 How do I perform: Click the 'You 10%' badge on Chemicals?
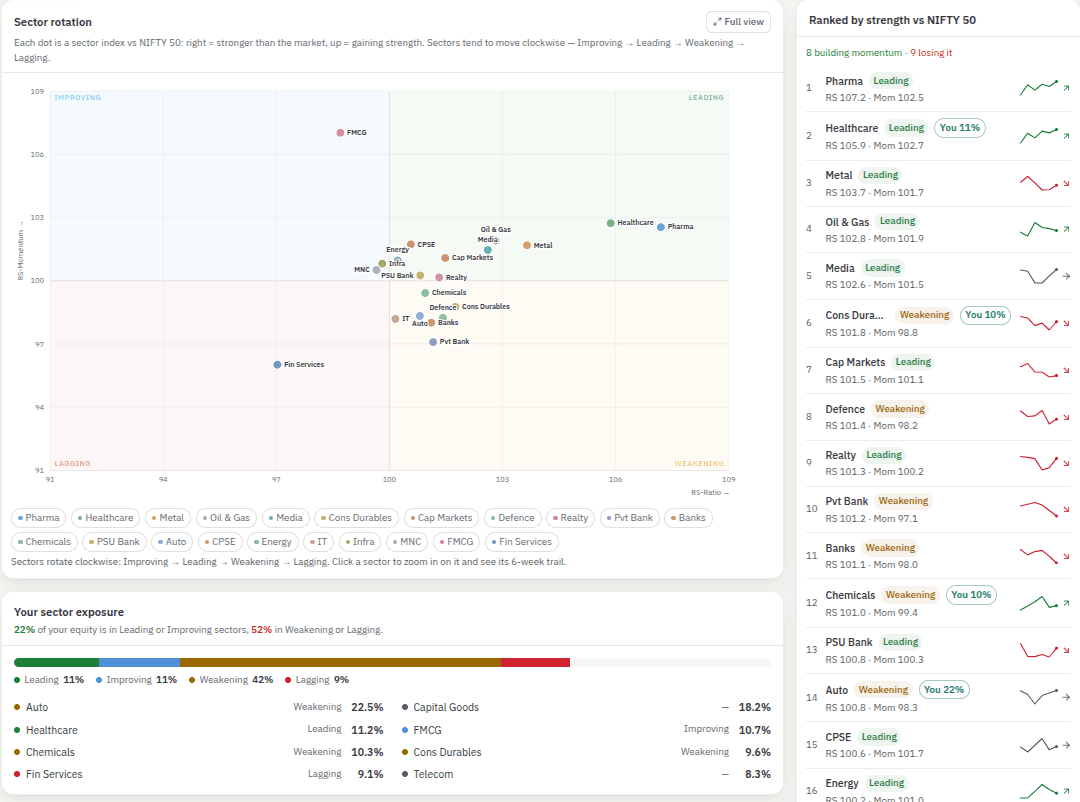(970, 595)
